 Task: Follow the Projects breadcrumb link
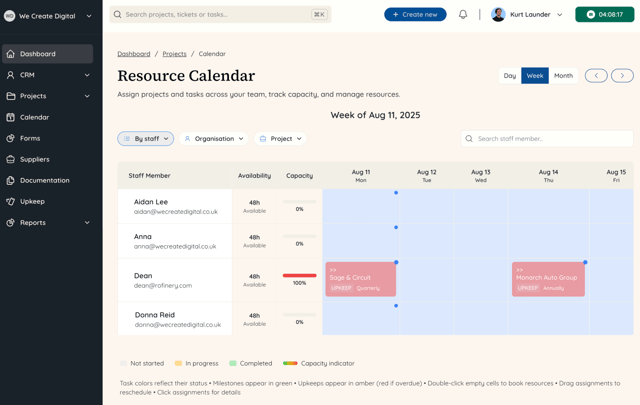point(174,54)
